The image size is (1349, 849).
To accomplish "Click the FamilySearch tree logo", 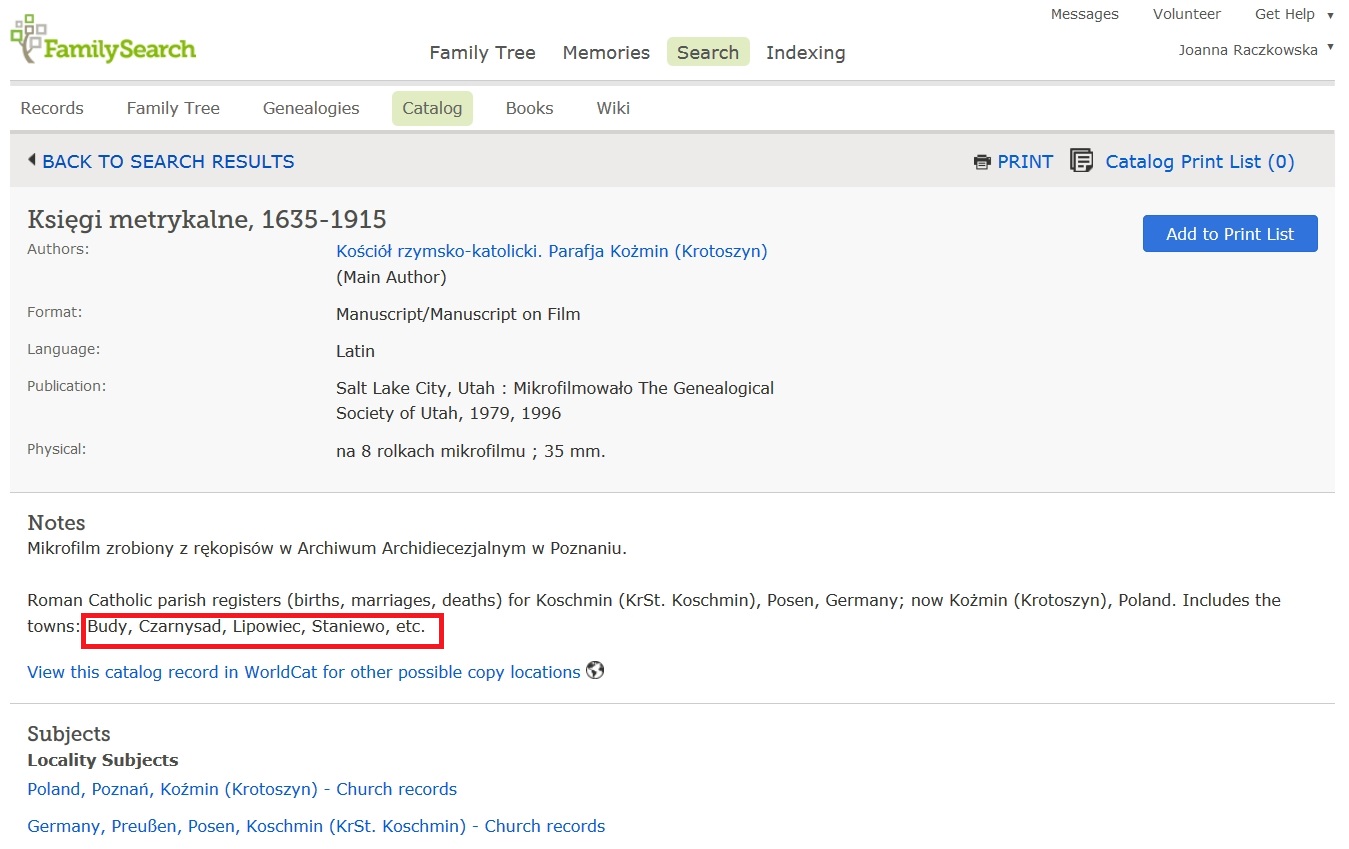I will [28, 38].
